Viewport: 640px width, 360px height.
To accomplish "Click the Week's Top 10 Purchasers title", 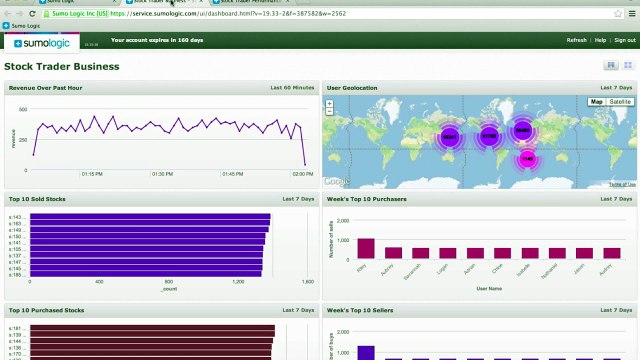I will [367, 199].
